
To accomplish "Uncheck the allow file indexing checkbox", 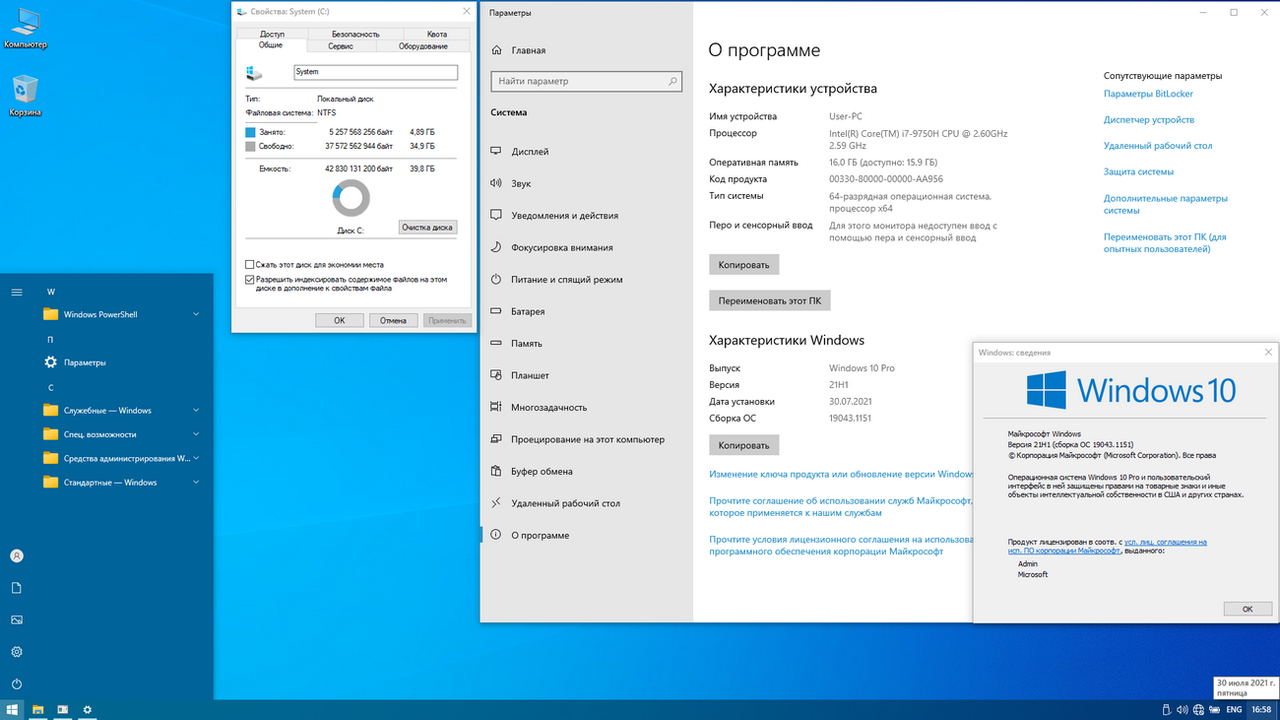I will click(x=250, y=280).
